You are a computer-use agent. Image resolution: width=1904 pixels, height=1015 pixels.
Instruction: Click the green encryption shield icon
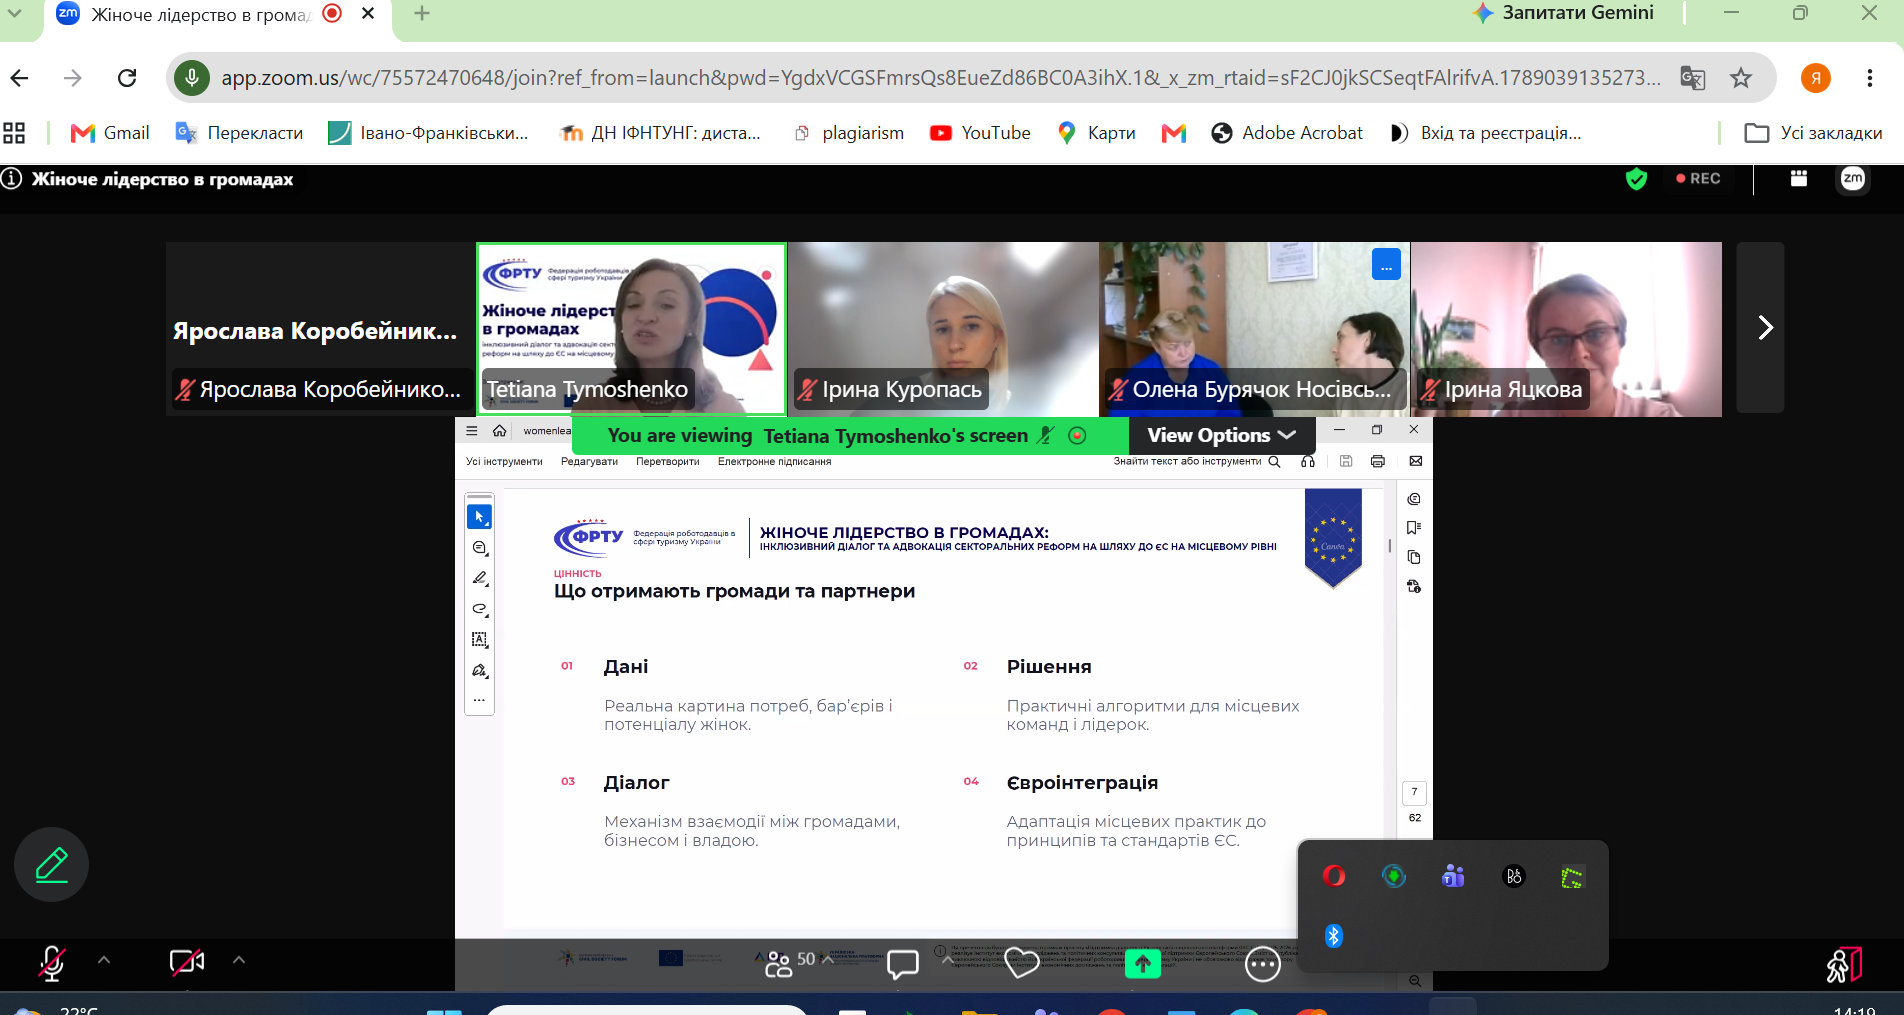(1636, 179)
